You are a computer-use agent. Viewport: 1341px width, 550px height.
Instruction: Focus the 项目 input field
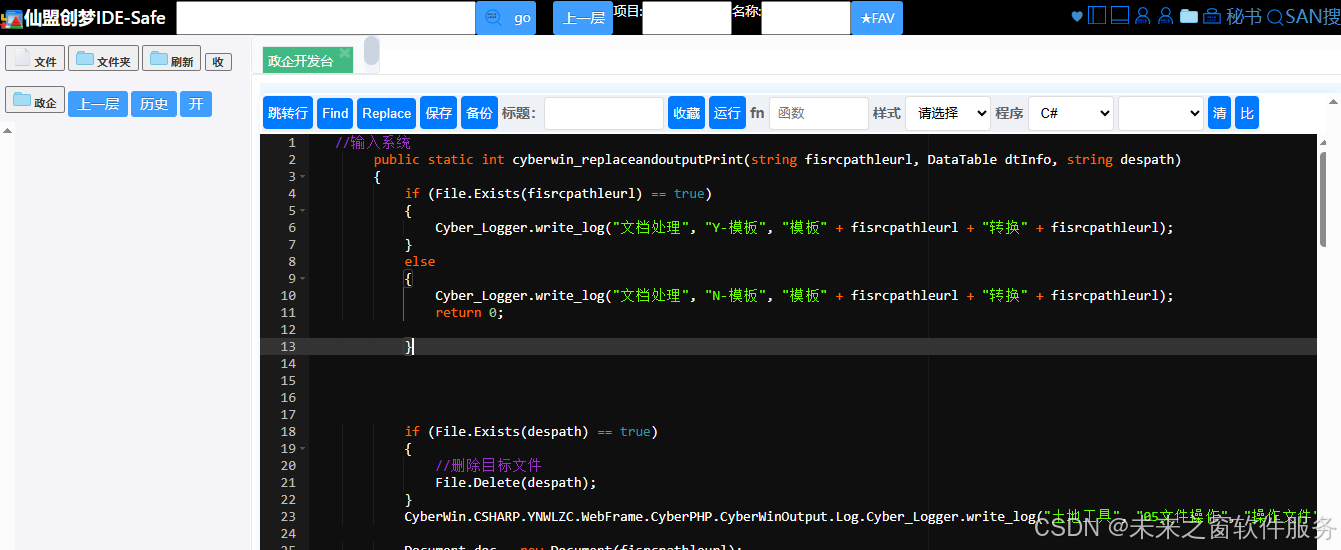pos(686,18)
